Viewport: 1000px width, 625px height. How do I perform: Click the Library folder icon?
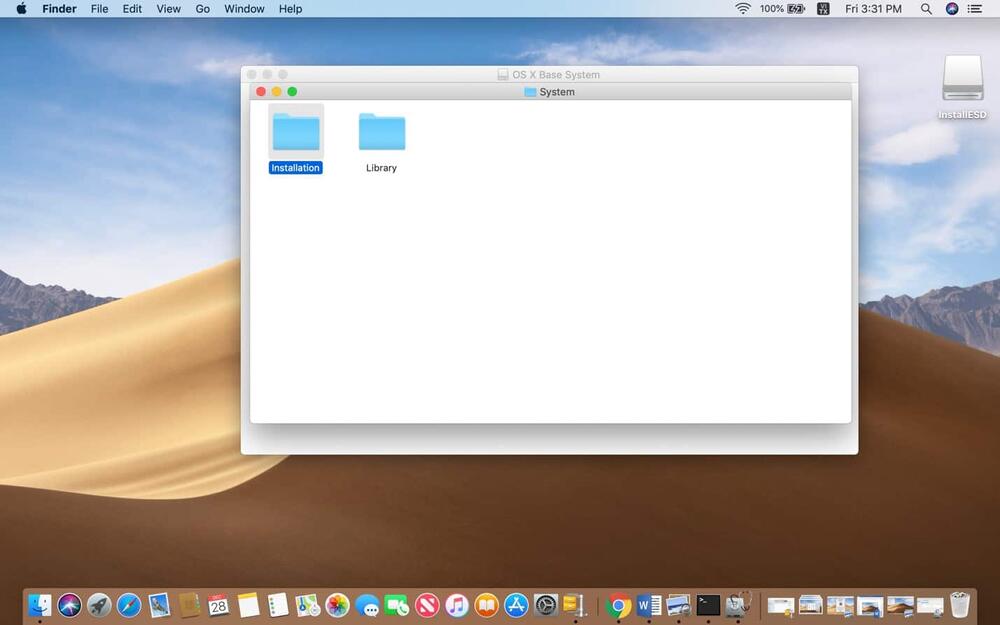(381, 133)
